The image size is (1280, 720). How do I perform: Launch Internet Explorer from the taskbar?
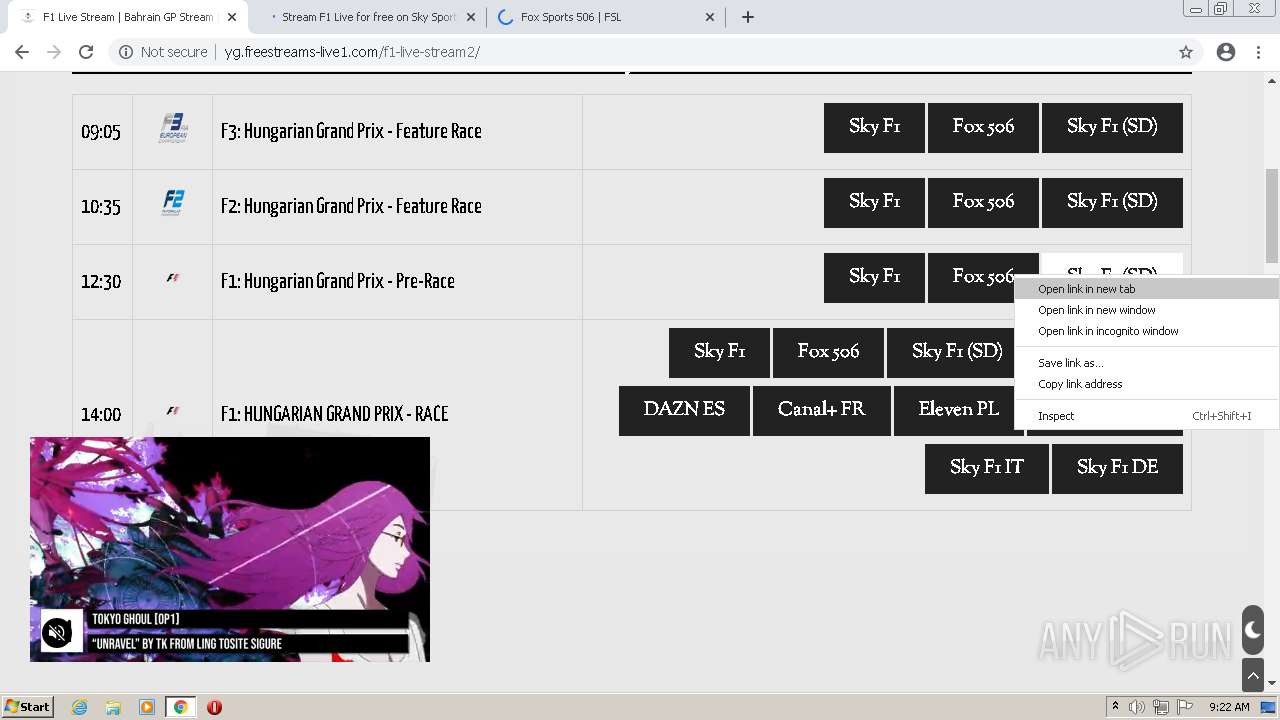79,707
